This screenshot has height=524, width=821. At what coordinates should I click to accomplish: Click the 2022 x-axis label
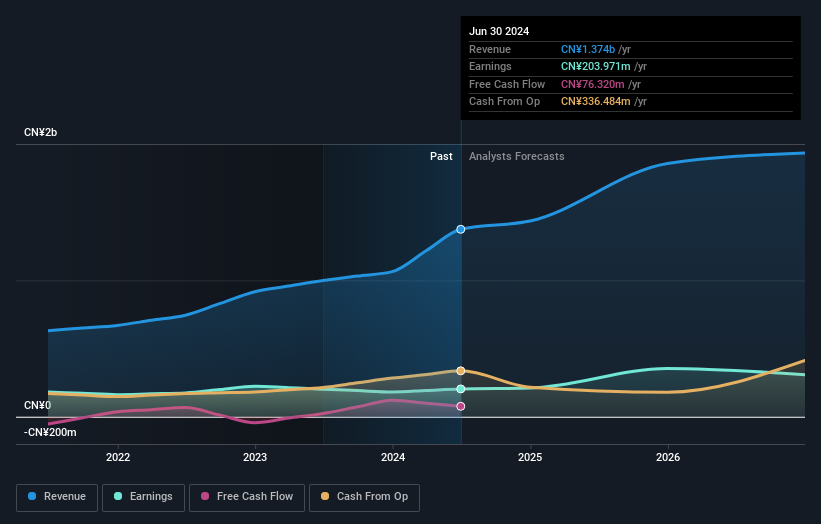(118, 457)
